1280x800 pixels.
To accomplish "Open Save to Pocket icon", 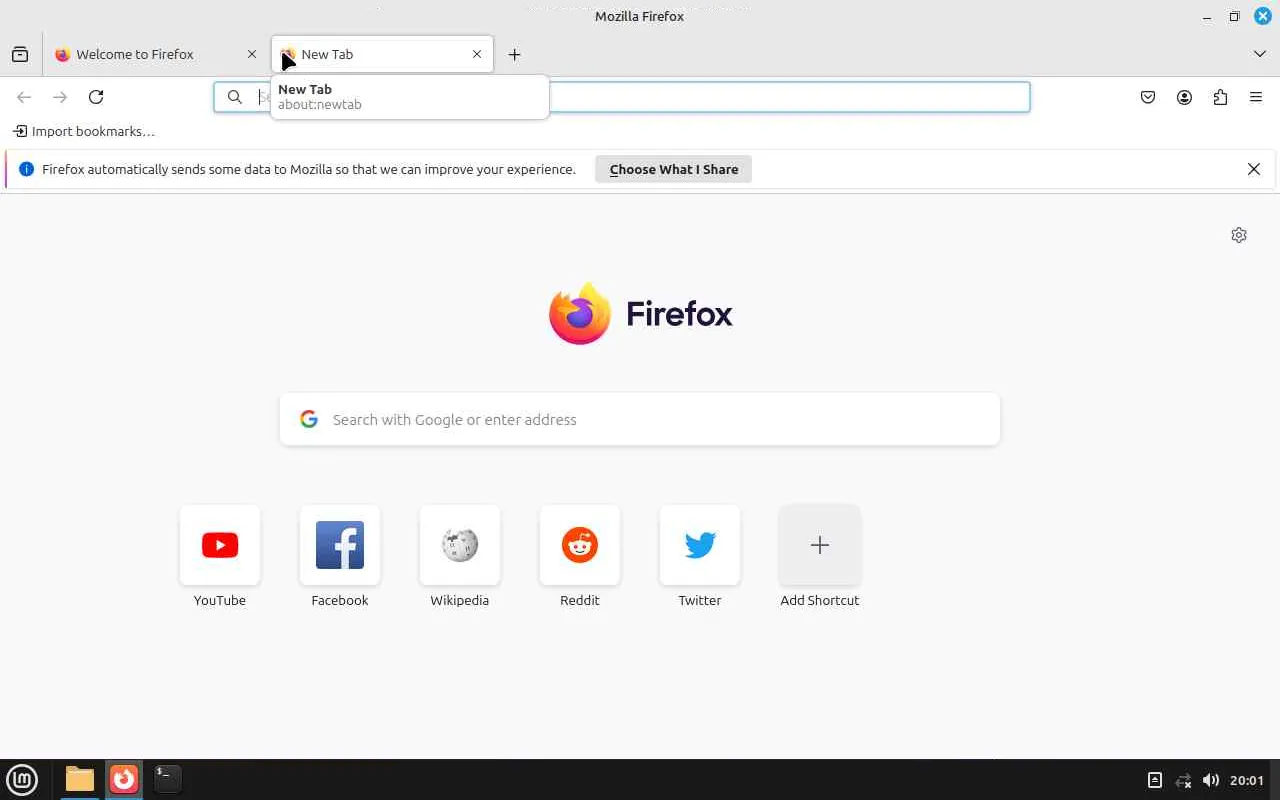I will pos(1148,97).
